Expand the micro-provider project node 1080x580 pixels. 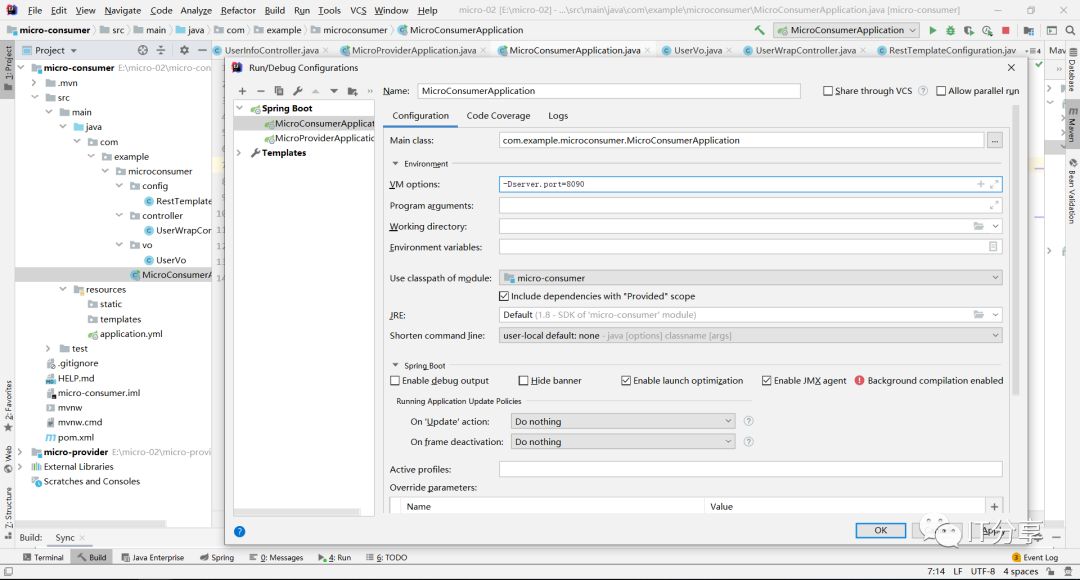click(20, 452)
